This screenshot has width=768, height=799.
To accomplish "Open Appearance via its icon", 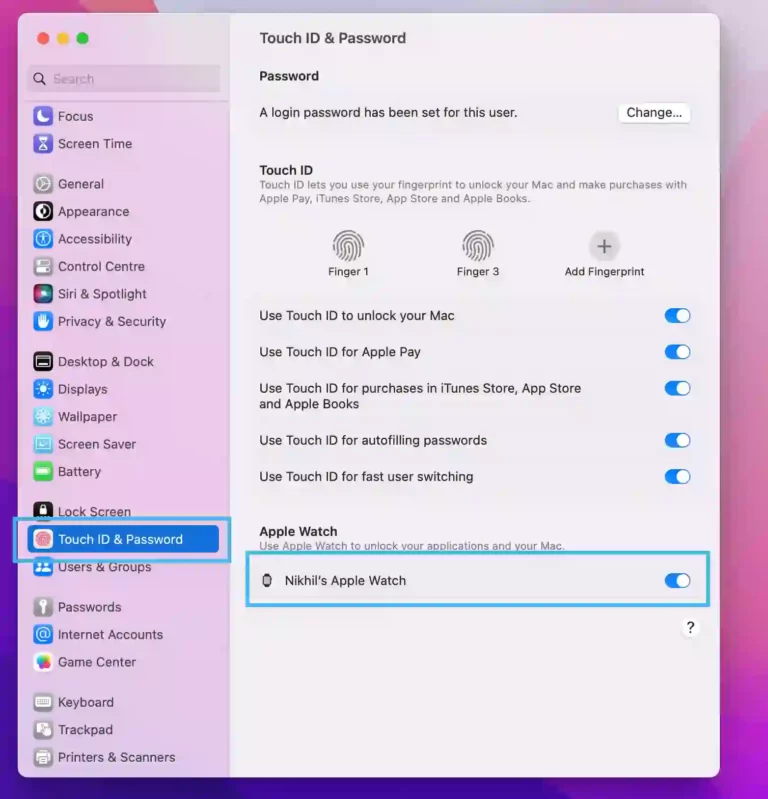I will click(x=43, y=211).
